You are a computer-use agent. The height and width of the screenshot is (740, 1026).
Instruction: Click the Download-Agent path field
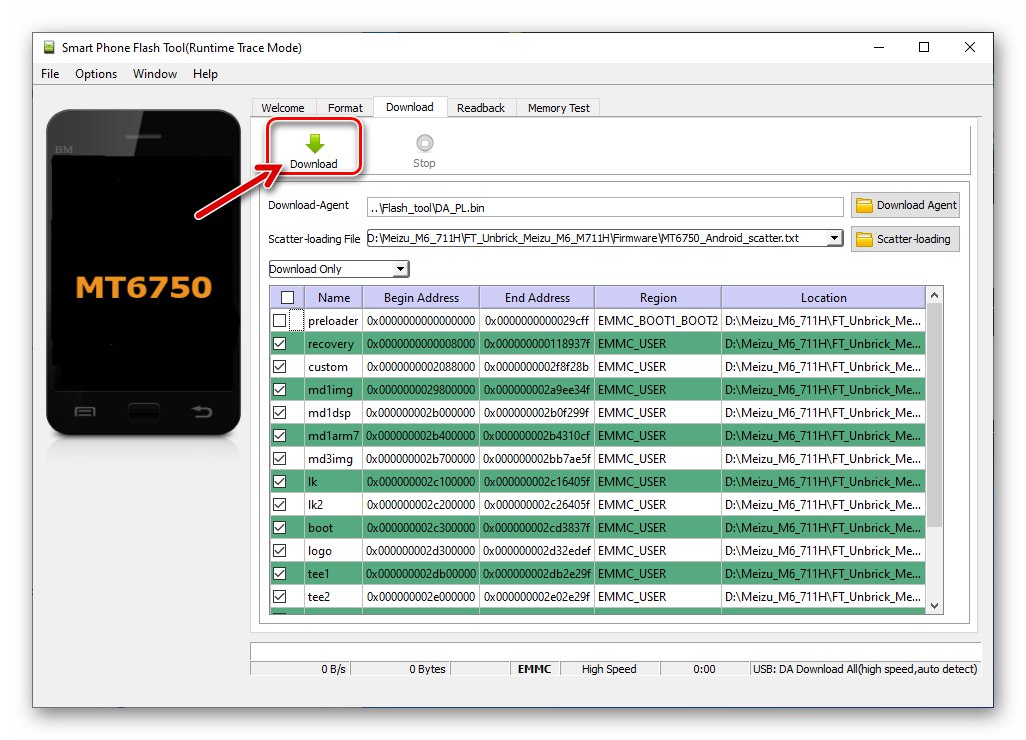pyautogui.click(x=605, y=207)
